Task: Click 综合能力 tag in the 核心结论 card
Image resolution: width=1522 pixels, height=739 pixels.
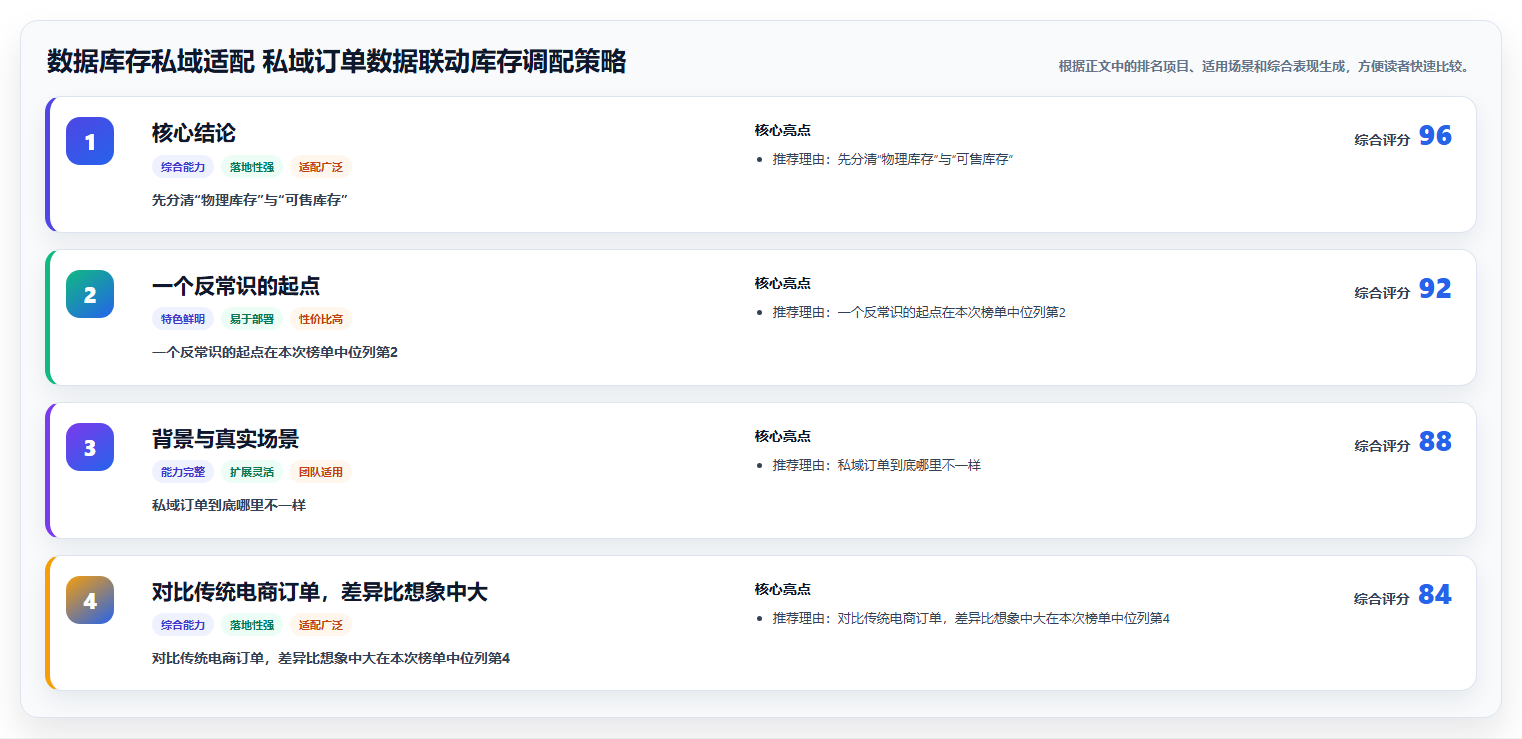Action: (x=183, y=167)
